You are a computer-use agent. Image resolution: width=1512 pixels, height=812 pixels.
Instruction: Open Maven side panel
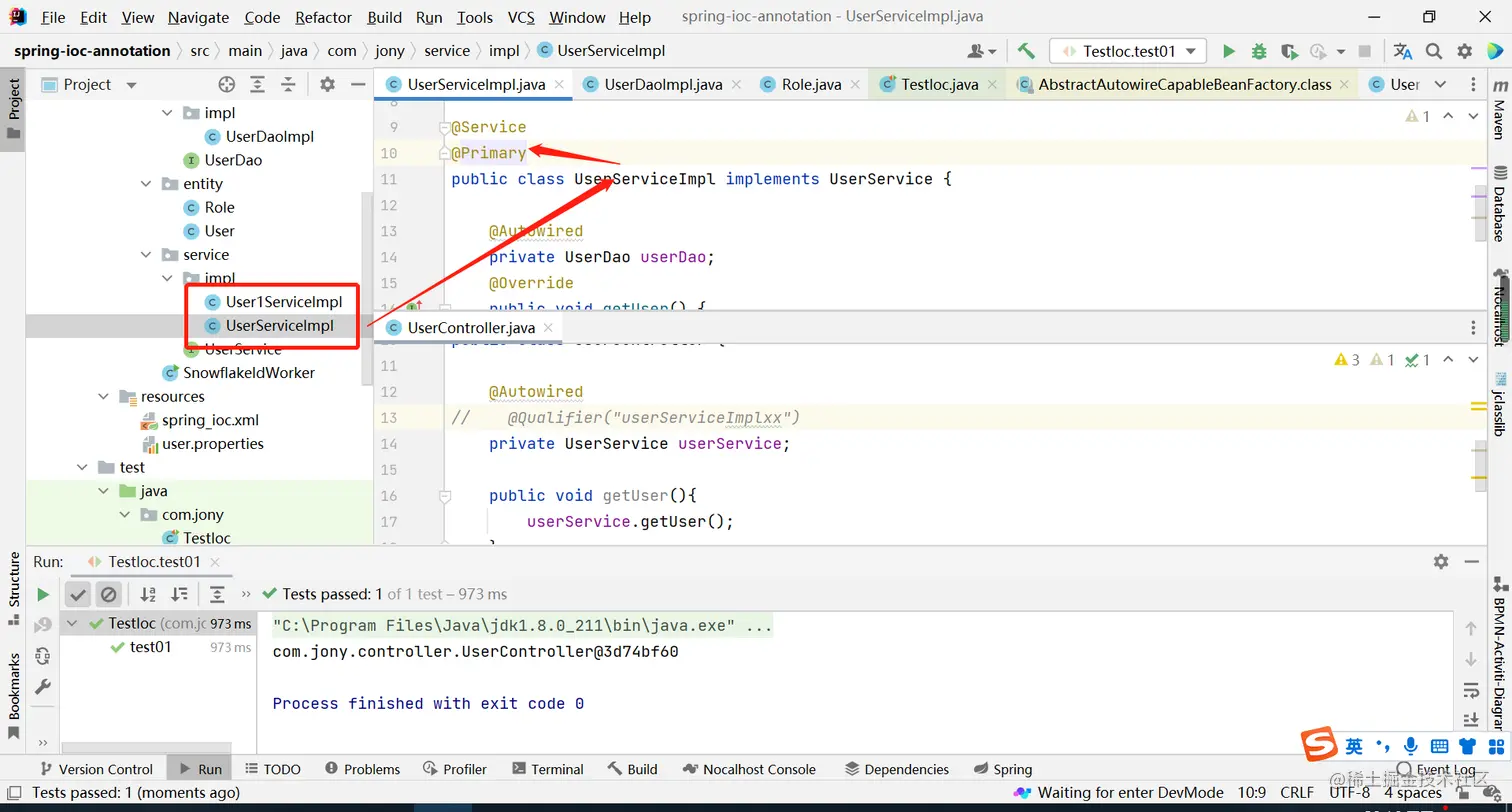(x=1499, y=110)
